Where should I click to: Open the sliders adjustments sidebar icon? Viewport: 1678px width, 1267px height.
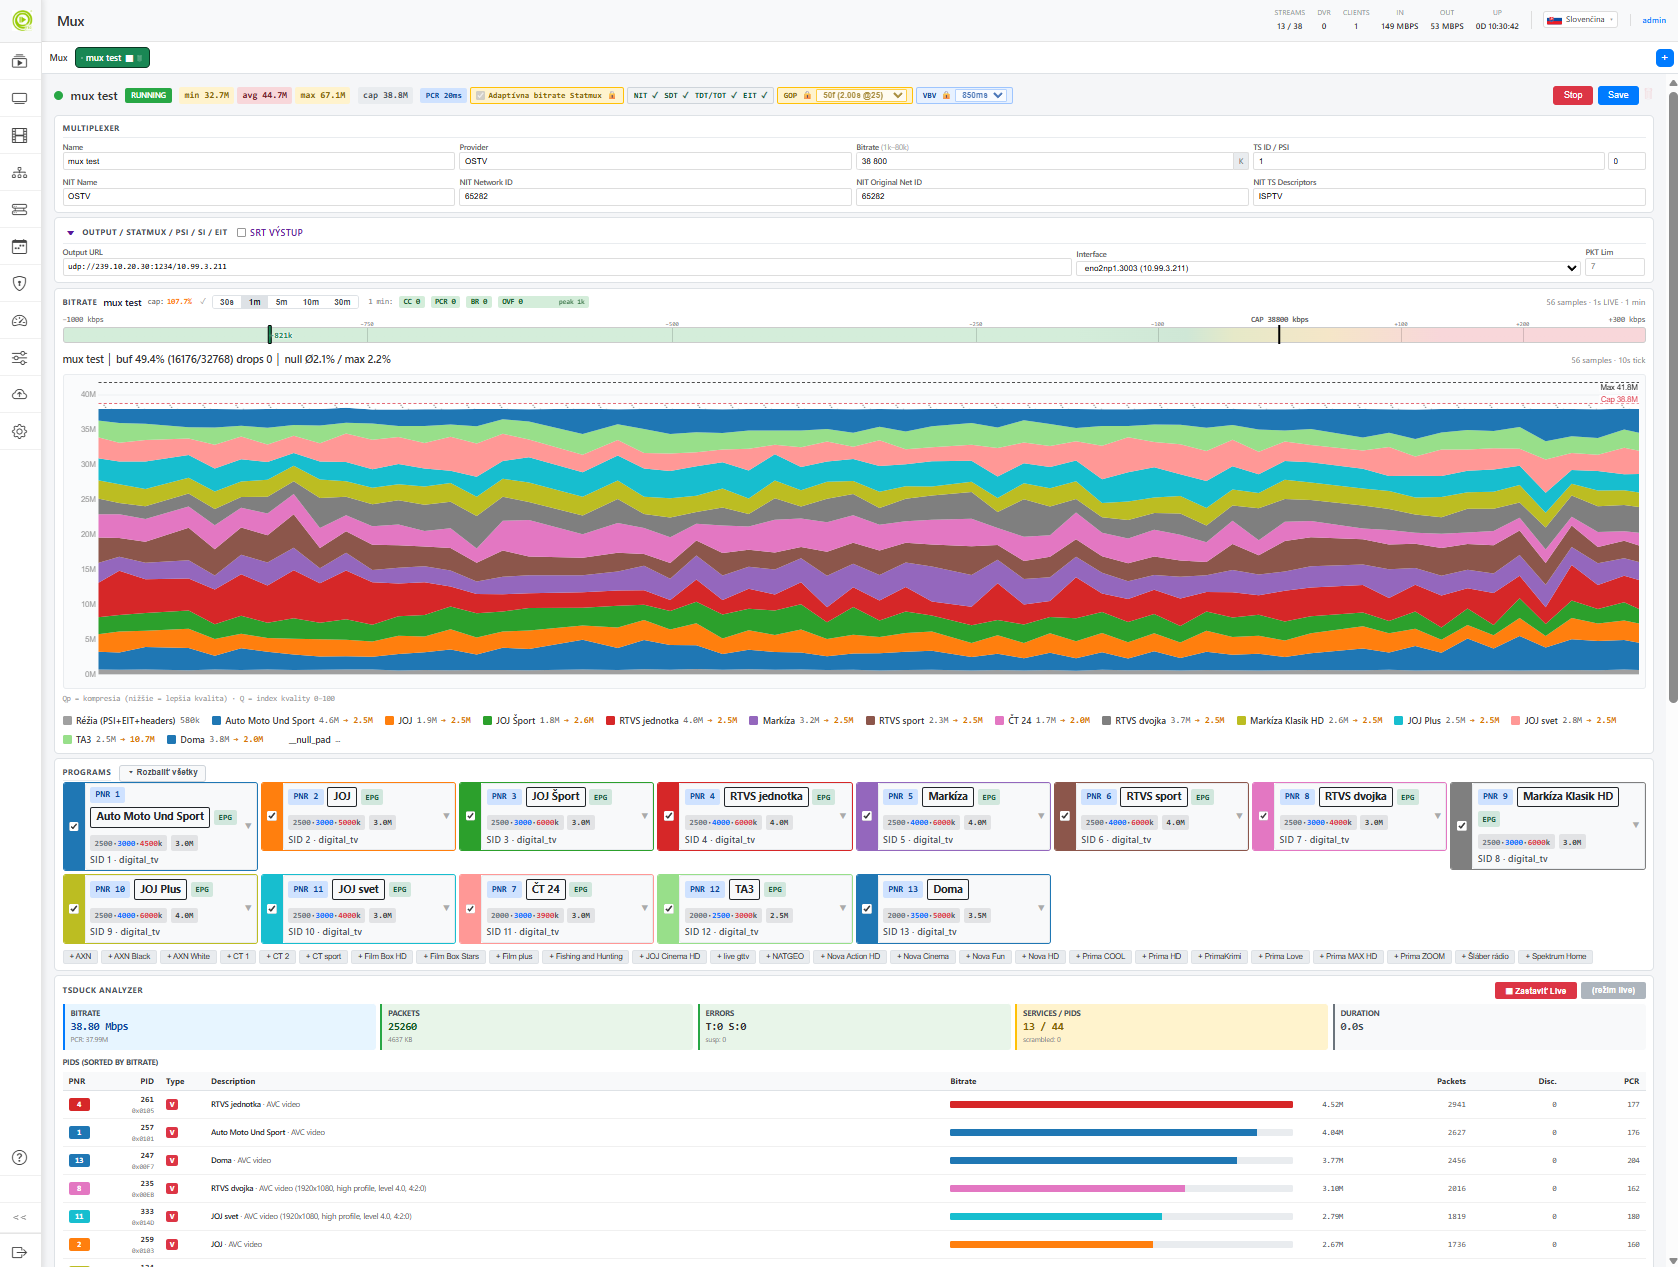[x=19, y=358]
